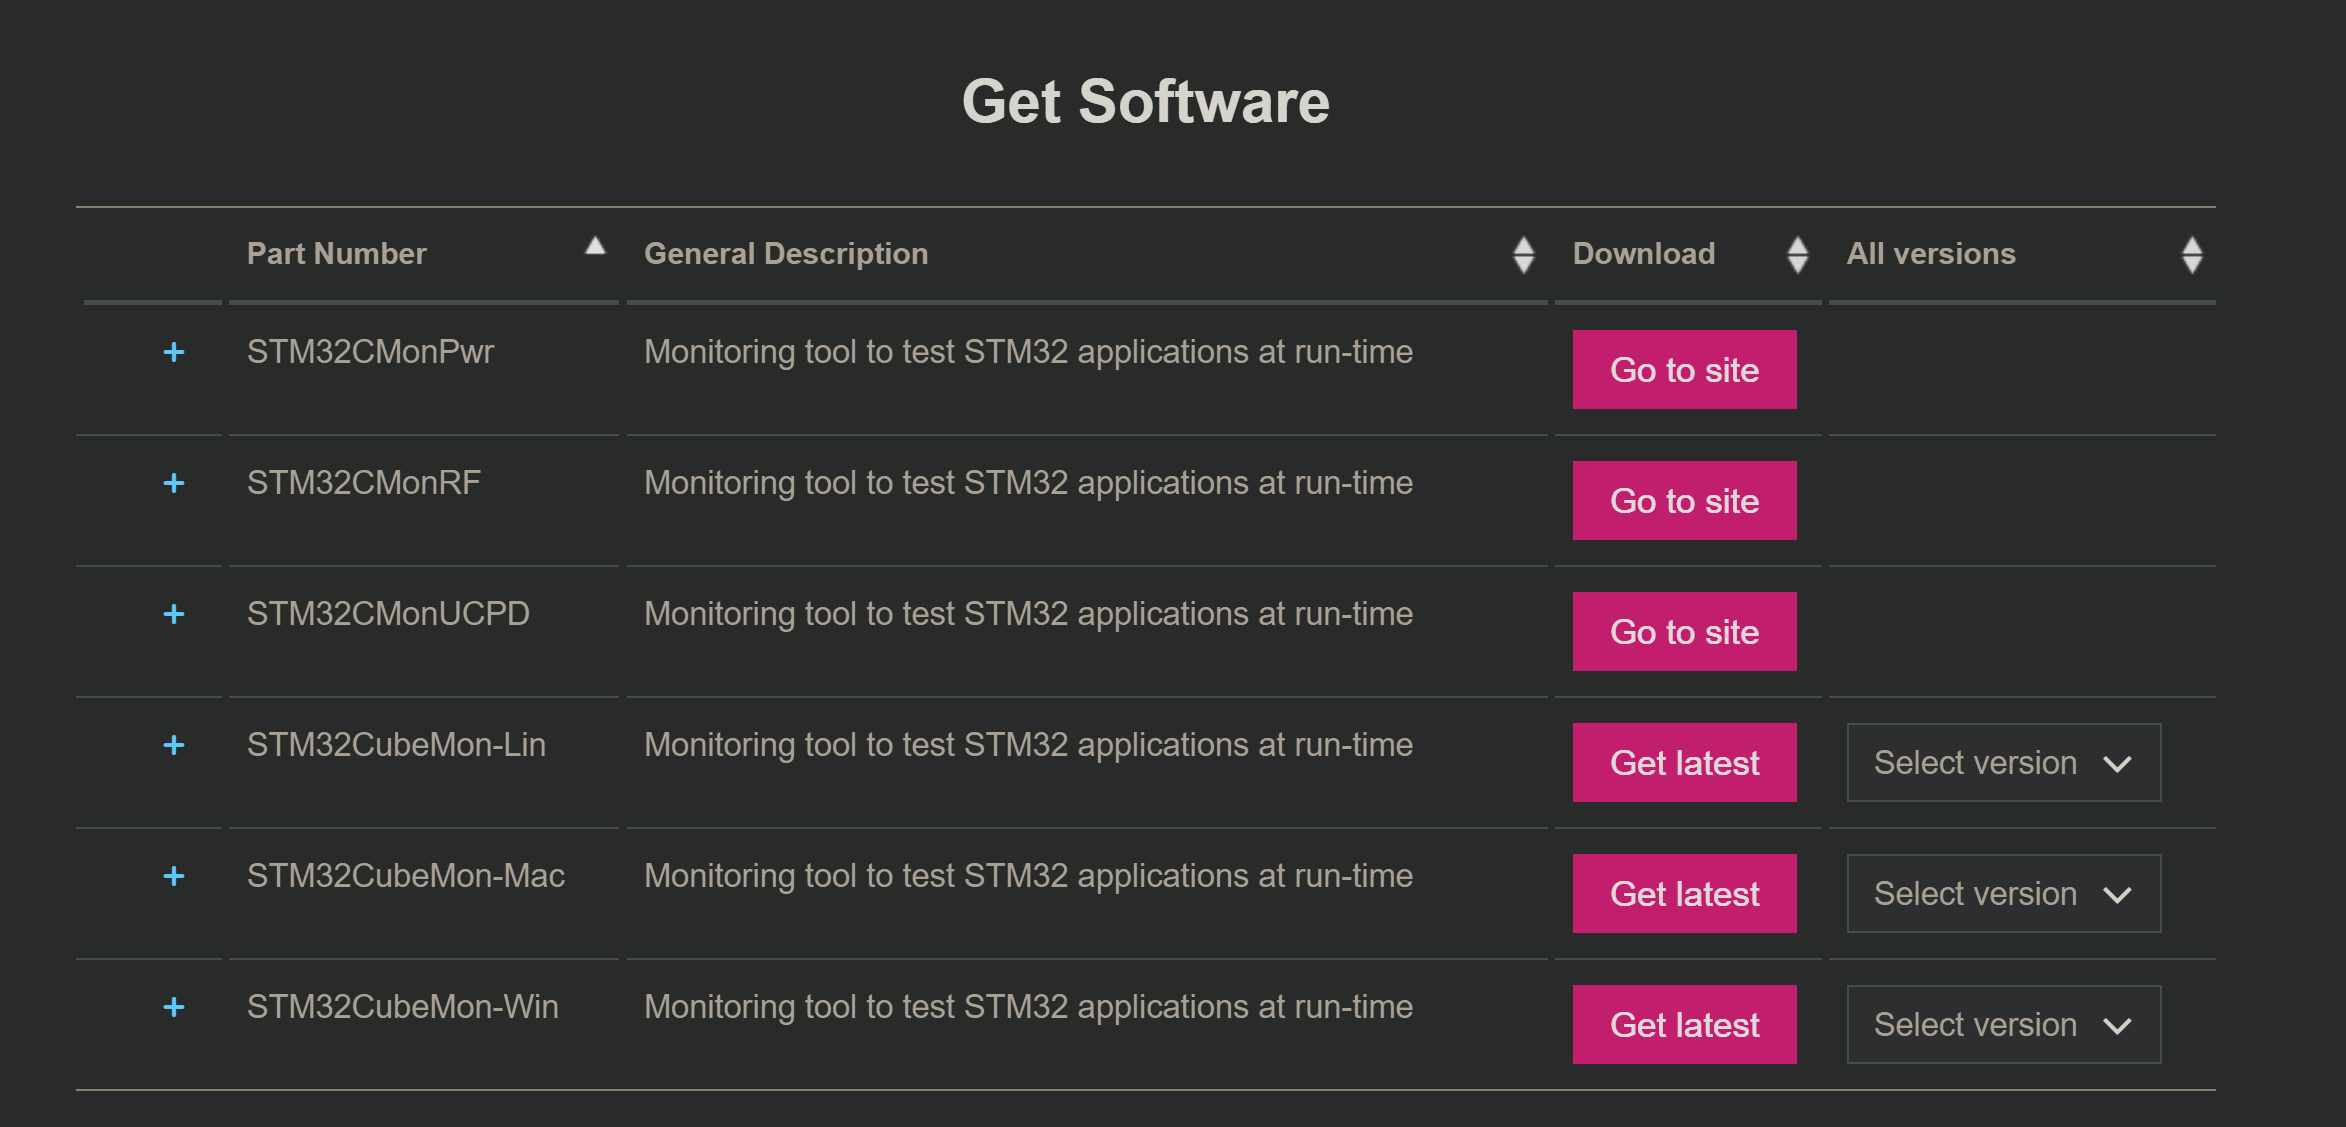Select the STM32CubeMon-Lin part number text
The image size is (2346, 1127).
(396, 745)
